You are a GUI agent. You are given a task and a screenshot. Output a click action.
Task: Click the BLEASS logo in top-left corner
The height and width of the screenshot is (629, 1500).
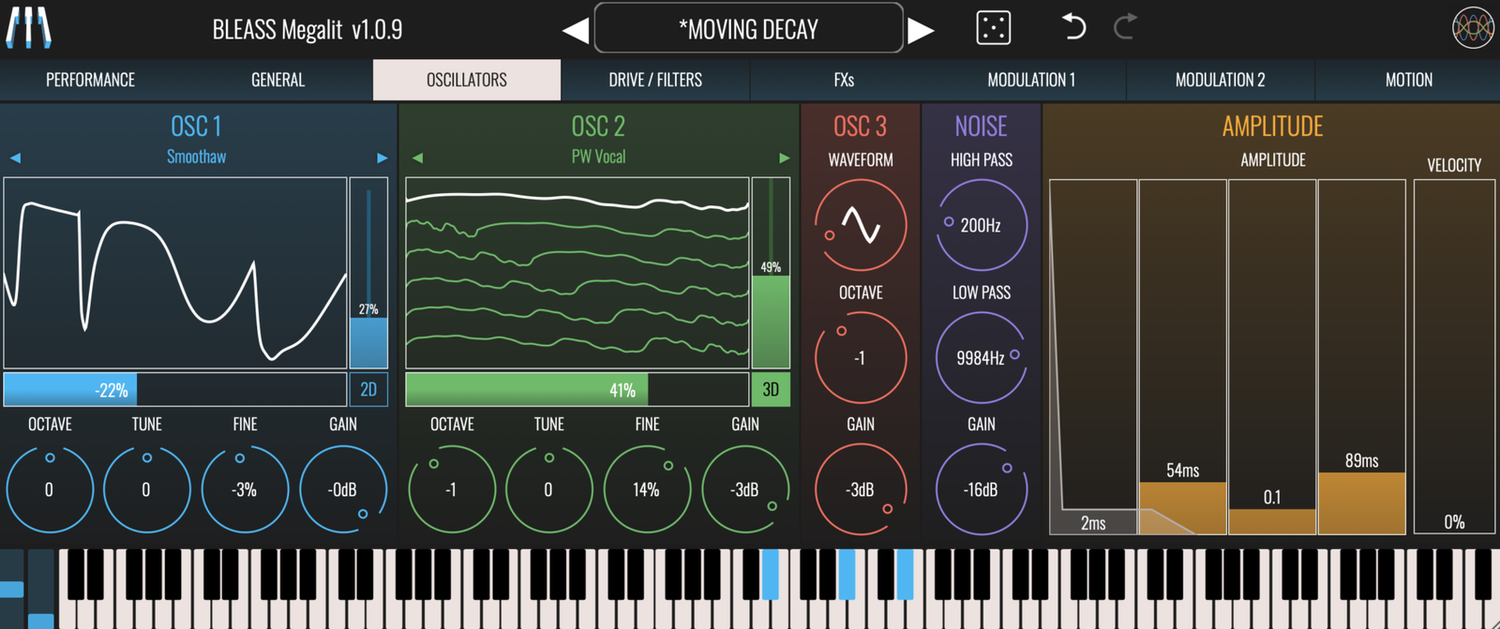[x=29, y=28]
